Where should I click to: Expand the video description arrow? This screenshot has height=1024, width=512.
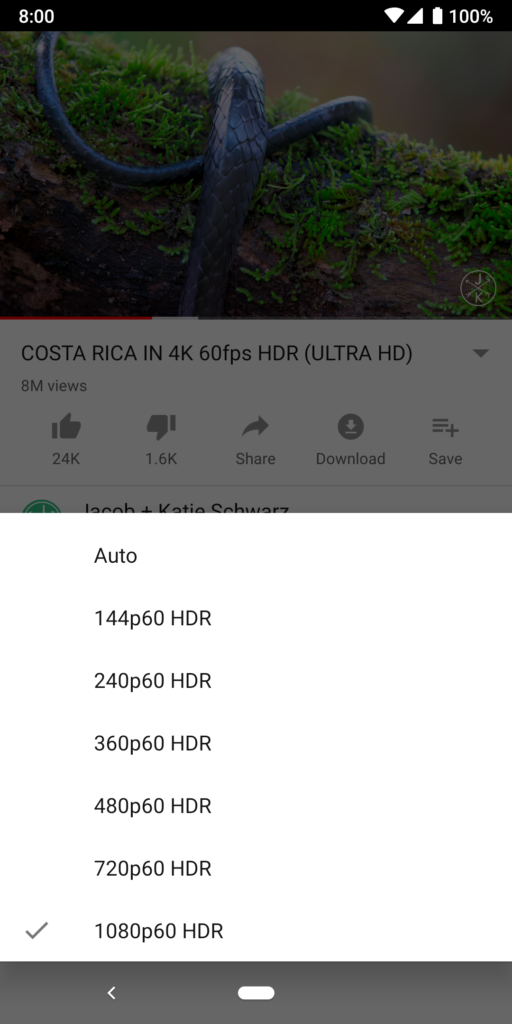481,353
